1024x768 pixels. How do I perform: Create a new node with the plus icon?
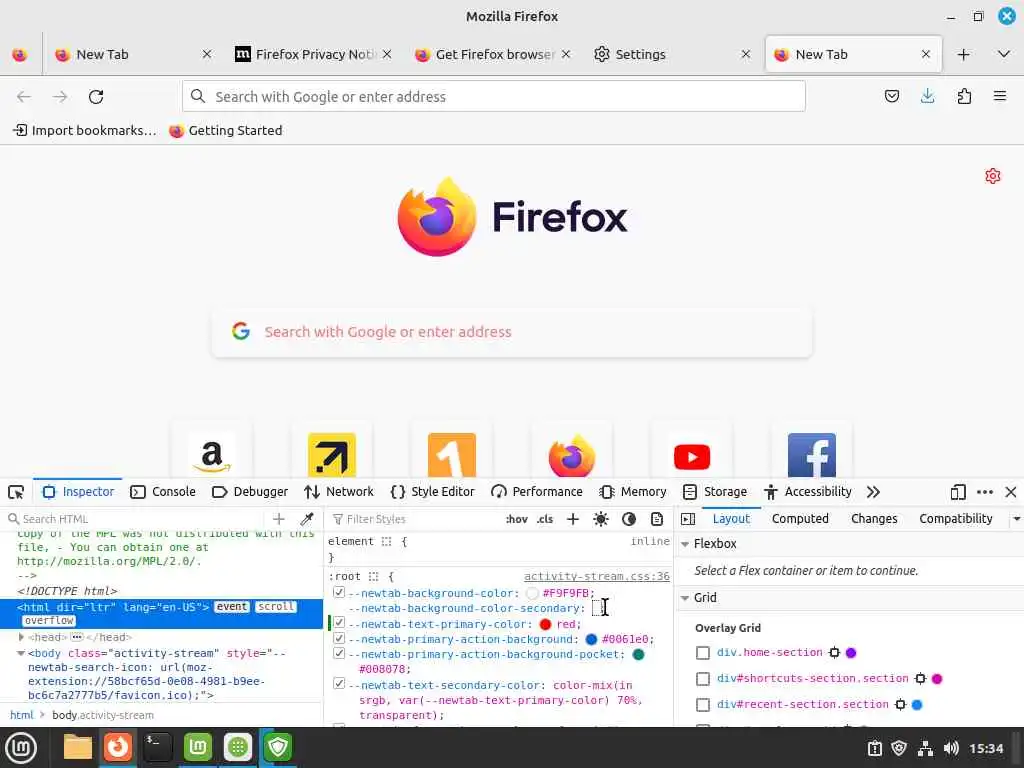(x=279, y=519)
